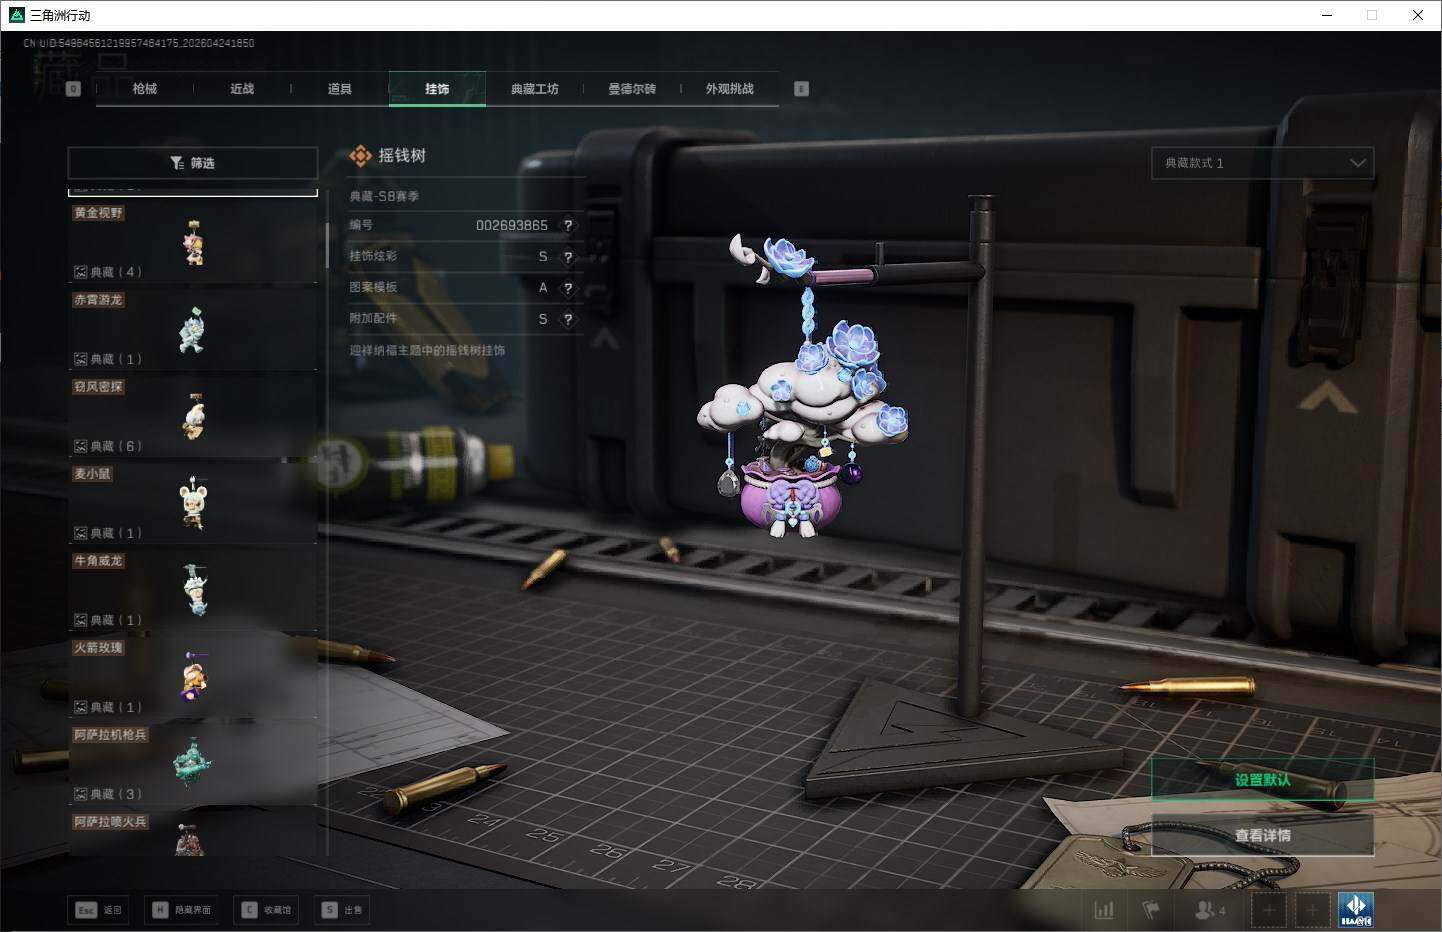This screenshot has height=932, width=1442.
Task: Pick the 火箭玫瑰 charm item
Action: click(x=193, y=677)
